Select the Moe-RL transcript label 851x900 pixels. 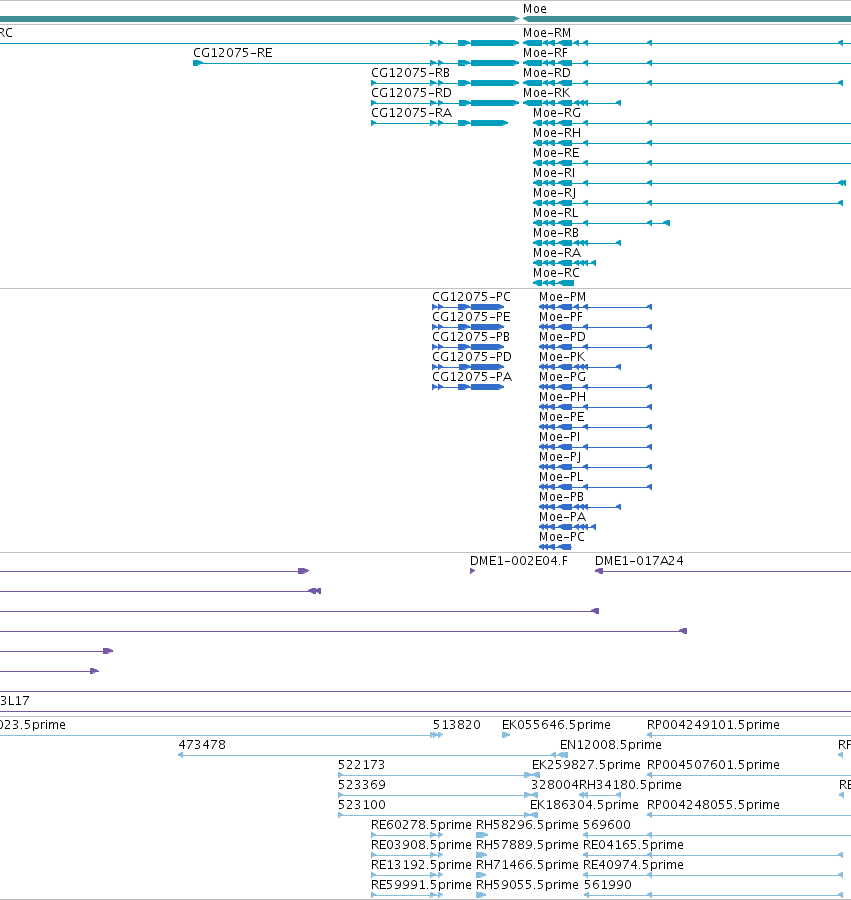555,213
